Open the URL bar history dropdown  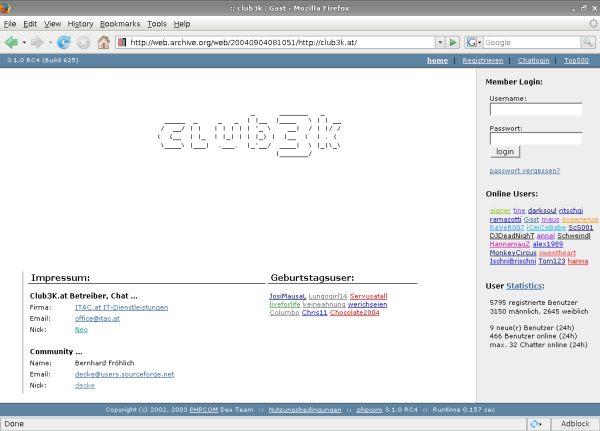click(x=438, y=42)
